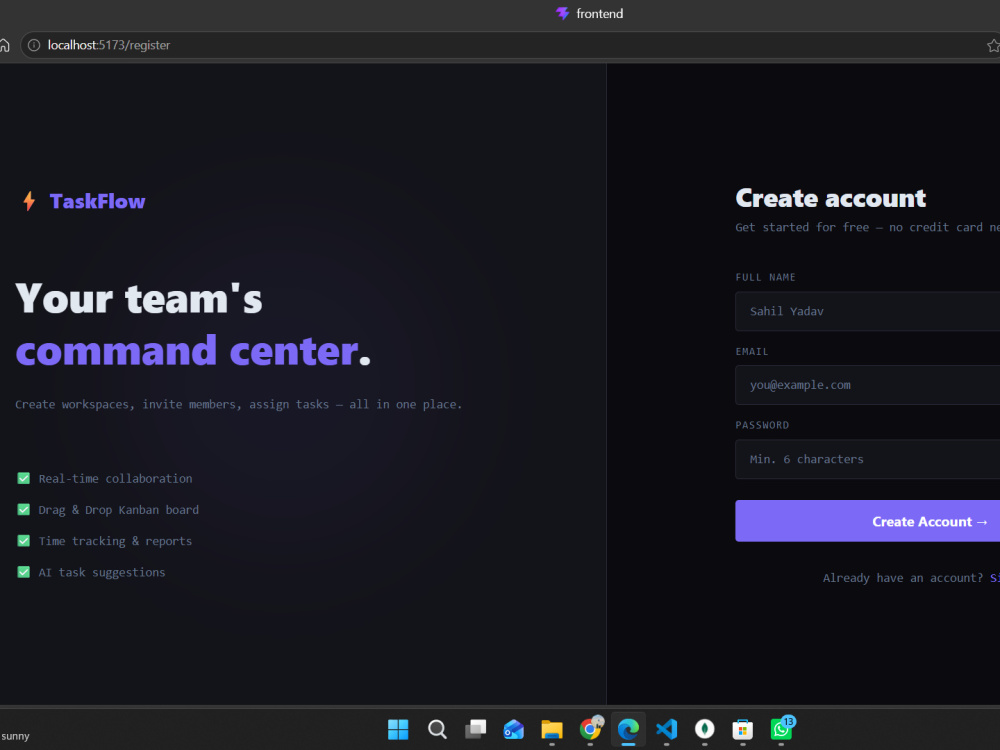Image resolution: width=1000 pixels, height=750 pixels.
Task: Click the FULL NAME field label
Action: pyautogui.click(x=765, y=277)
